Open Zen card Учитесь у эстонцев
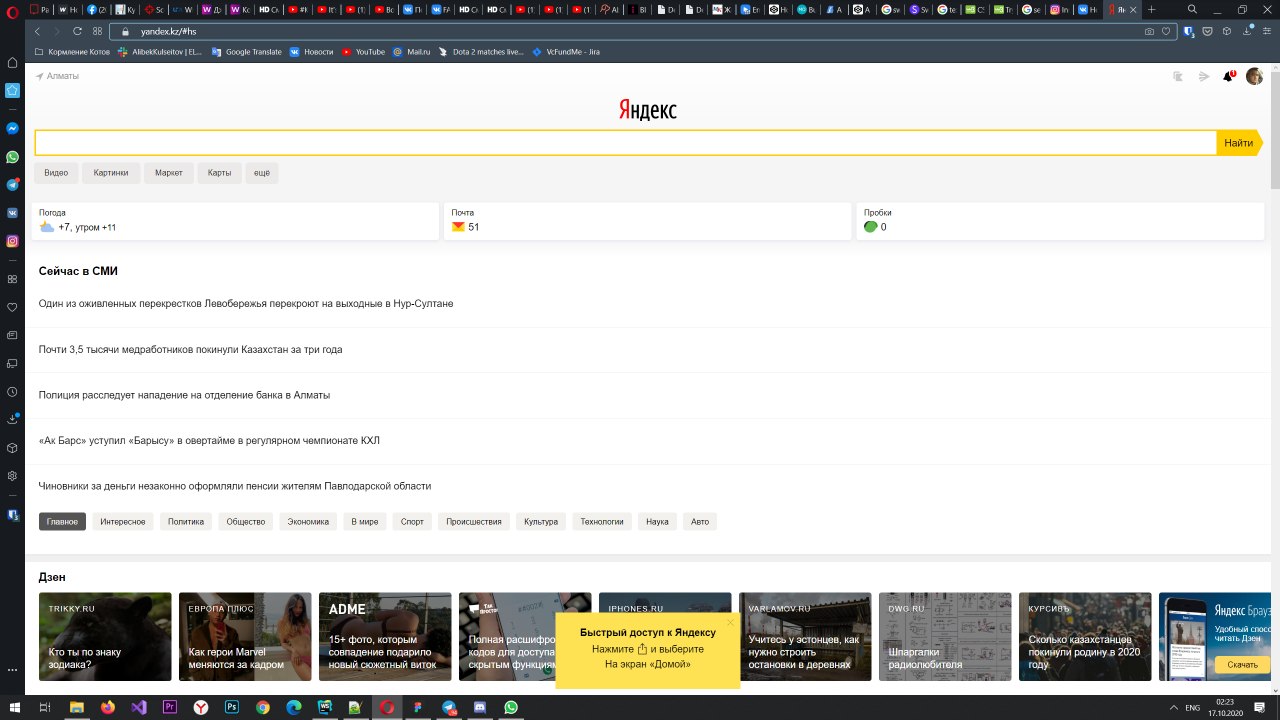The height and width of the screenshot is (720, 1280). [805, 636]
